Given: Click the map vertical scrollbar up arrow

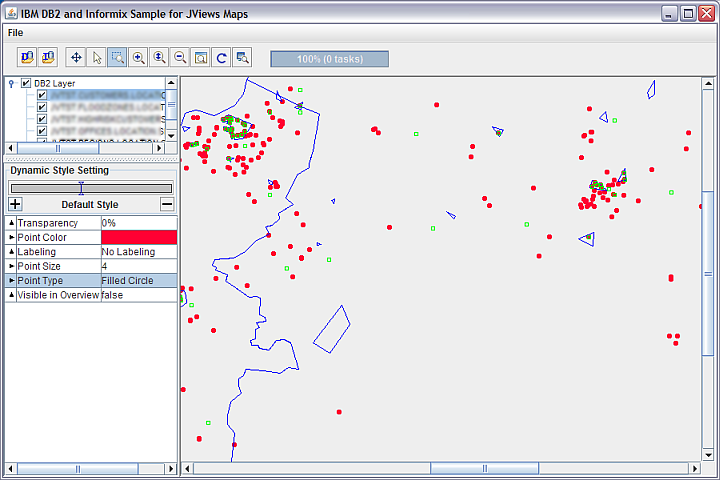Looking at the screenshot, I should click(708, 84).
